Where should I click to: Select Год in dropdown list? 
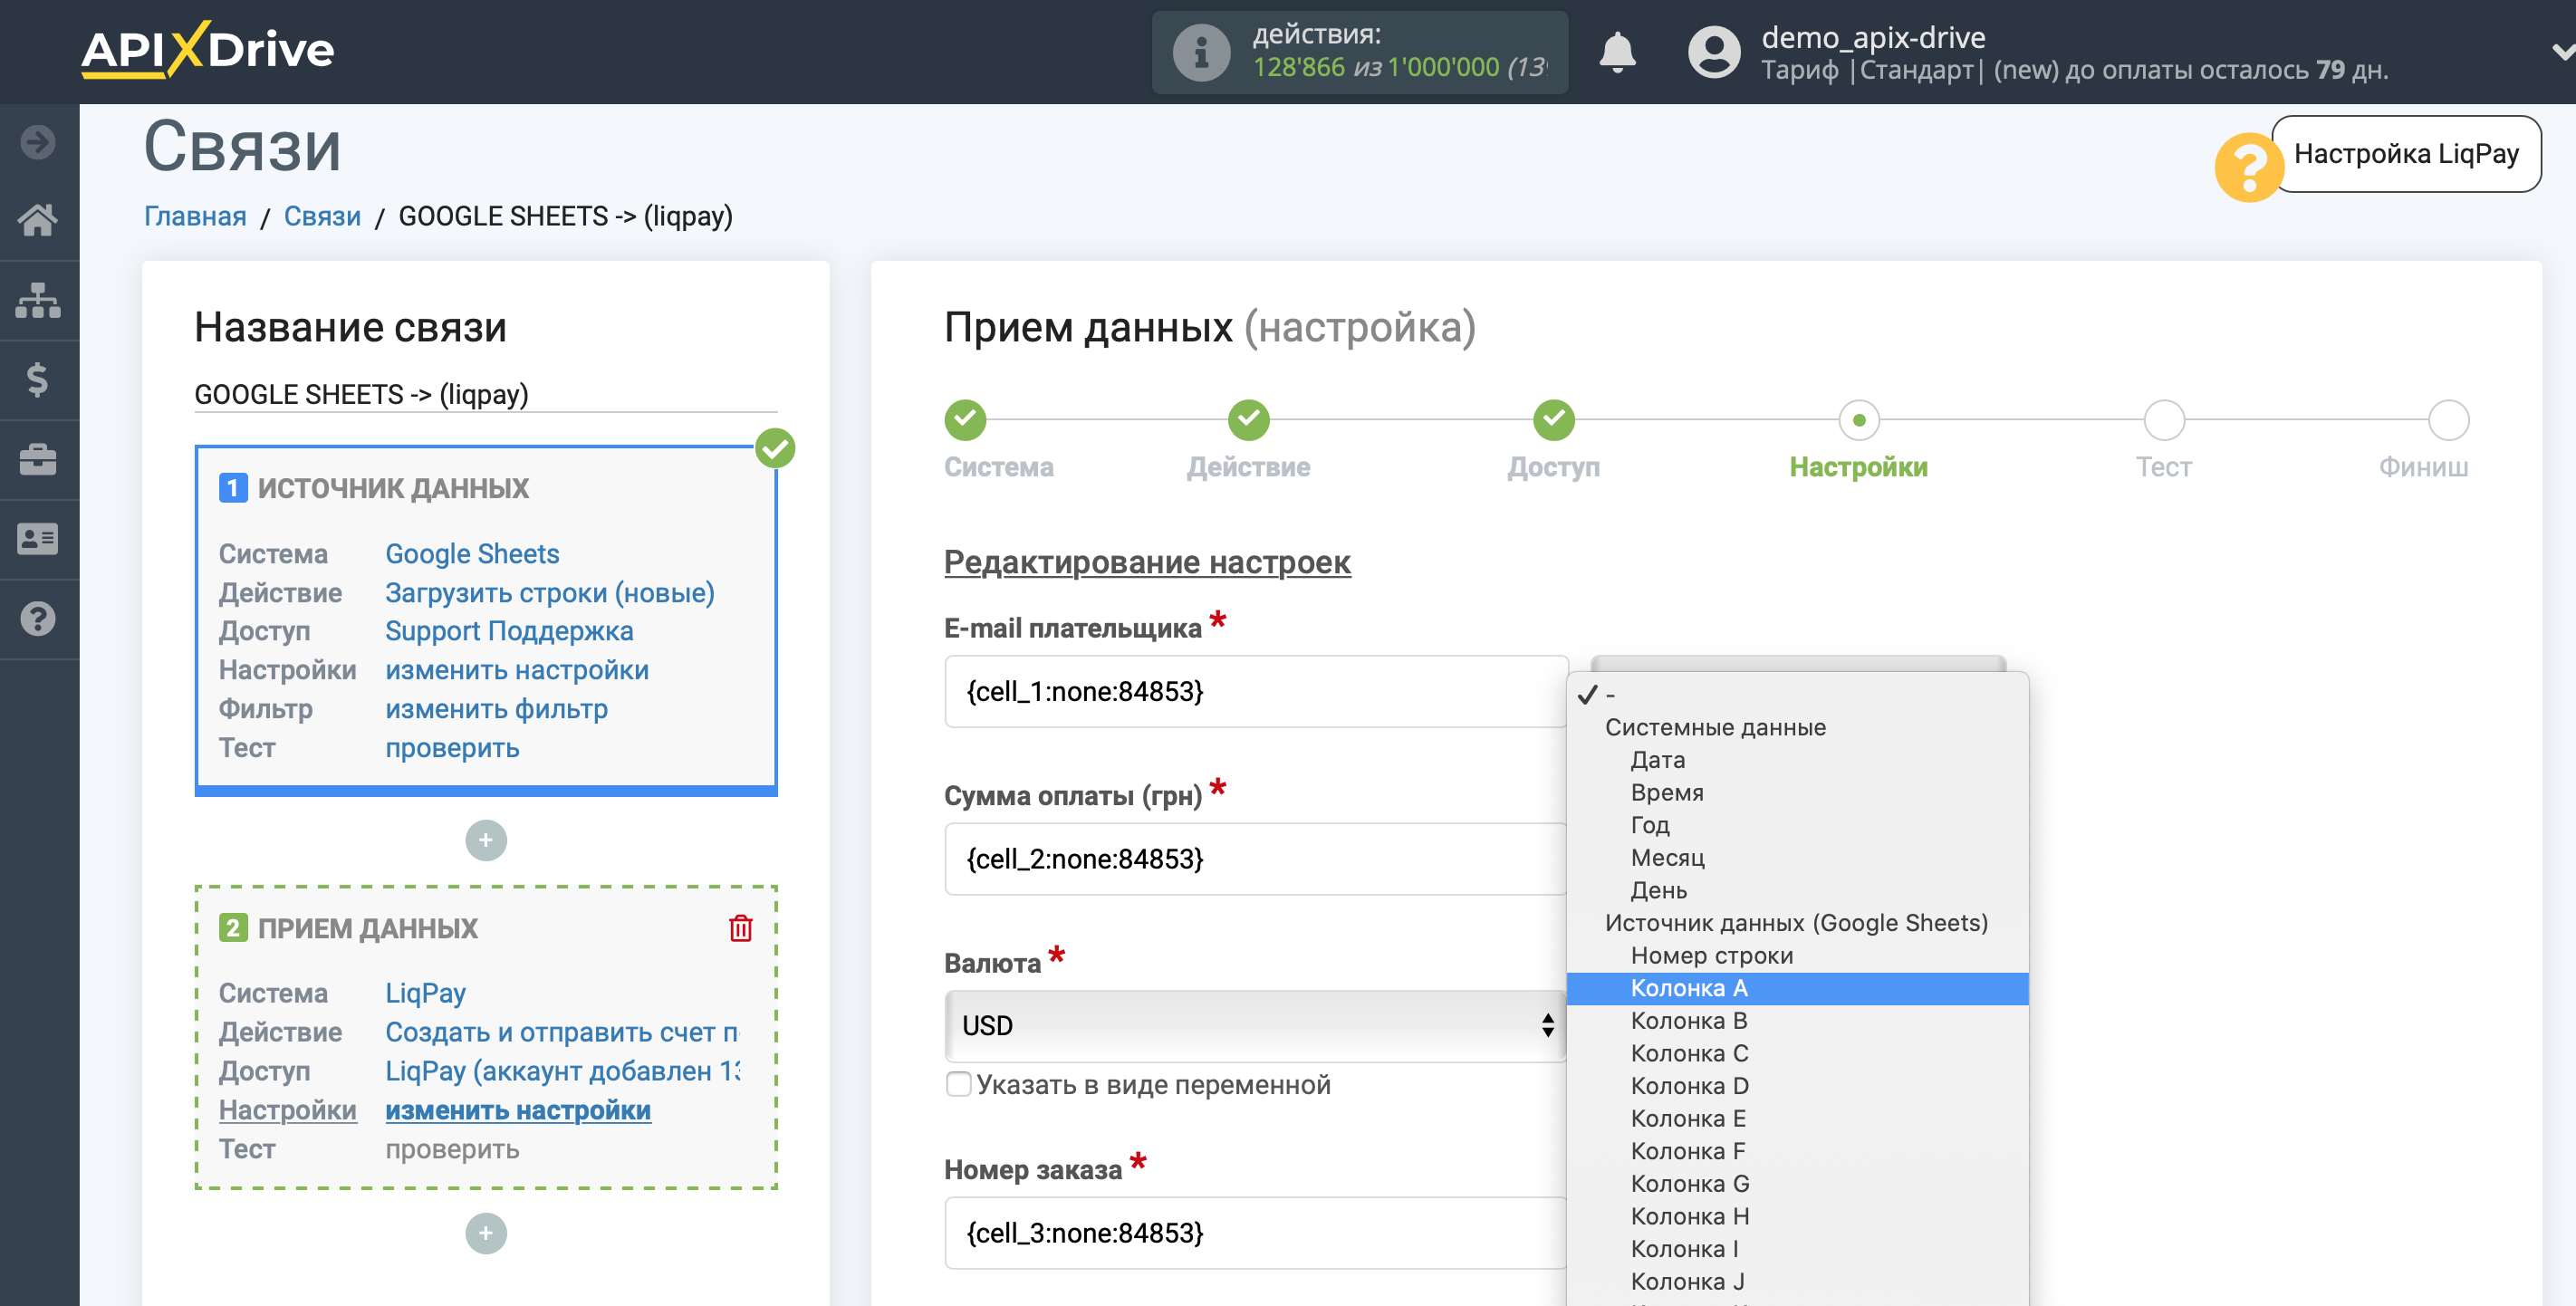point(1798,825)
